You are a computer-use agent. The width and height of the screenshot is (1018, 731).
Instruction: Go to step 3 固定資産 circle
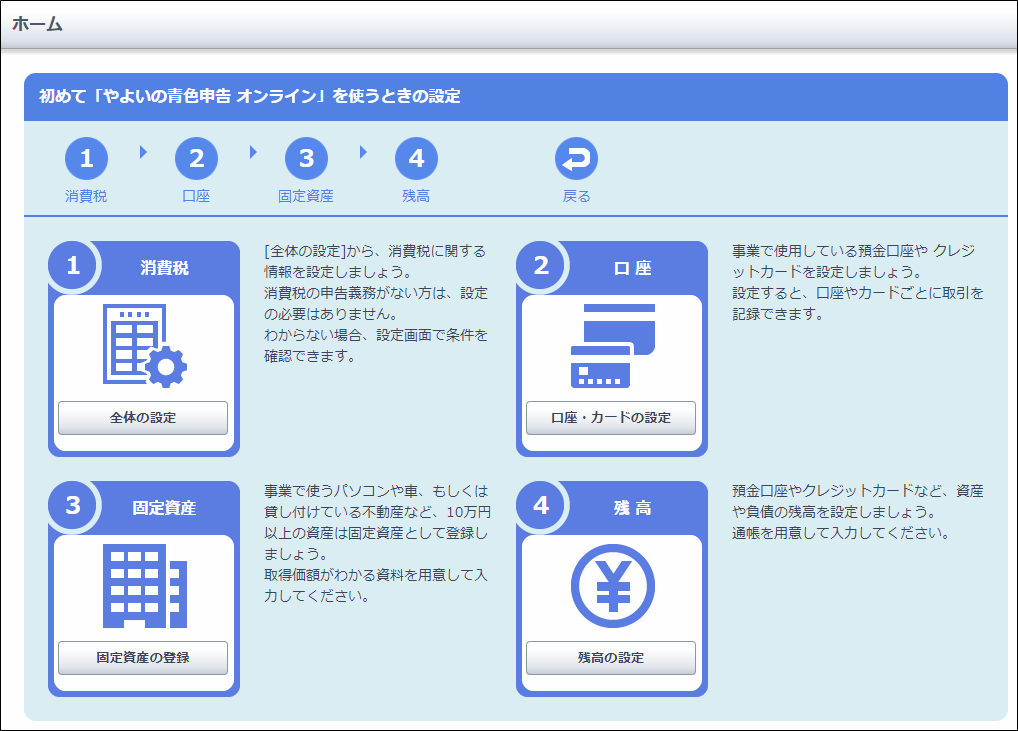click(306, 158)
